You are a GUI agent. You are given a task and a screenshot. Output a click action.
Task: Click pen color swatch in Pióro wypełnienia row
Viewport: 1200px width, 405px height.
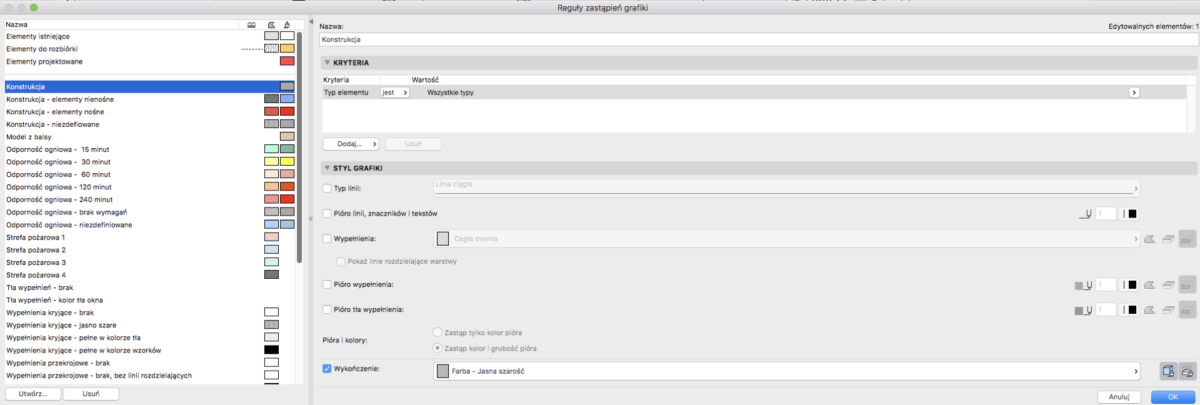pyautogui.click(x=1133, y=285)
